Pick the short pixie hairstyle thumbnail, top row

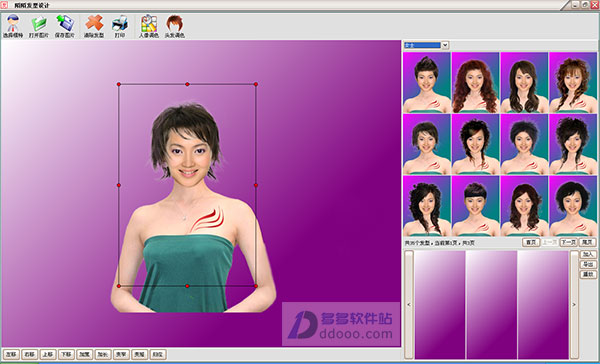coord(427,82)
